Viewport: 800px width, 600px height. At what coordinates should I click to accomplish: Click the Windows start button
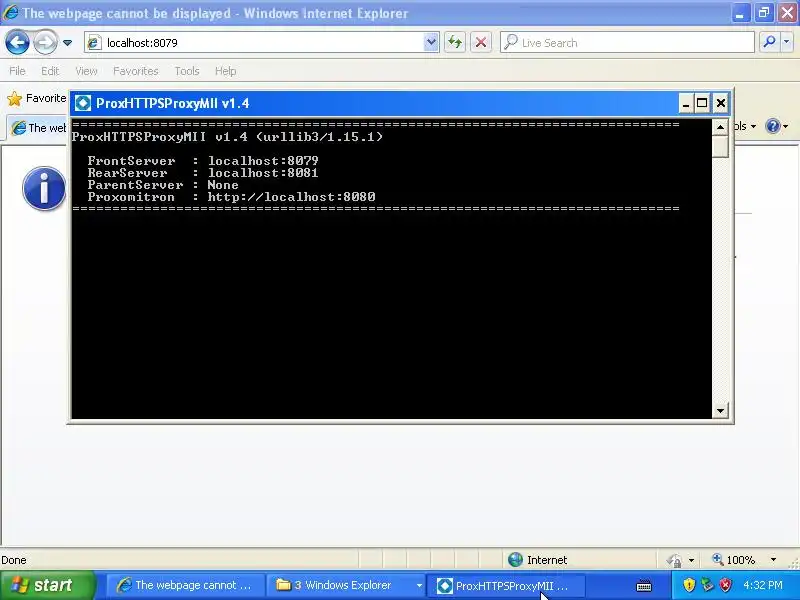47,585
